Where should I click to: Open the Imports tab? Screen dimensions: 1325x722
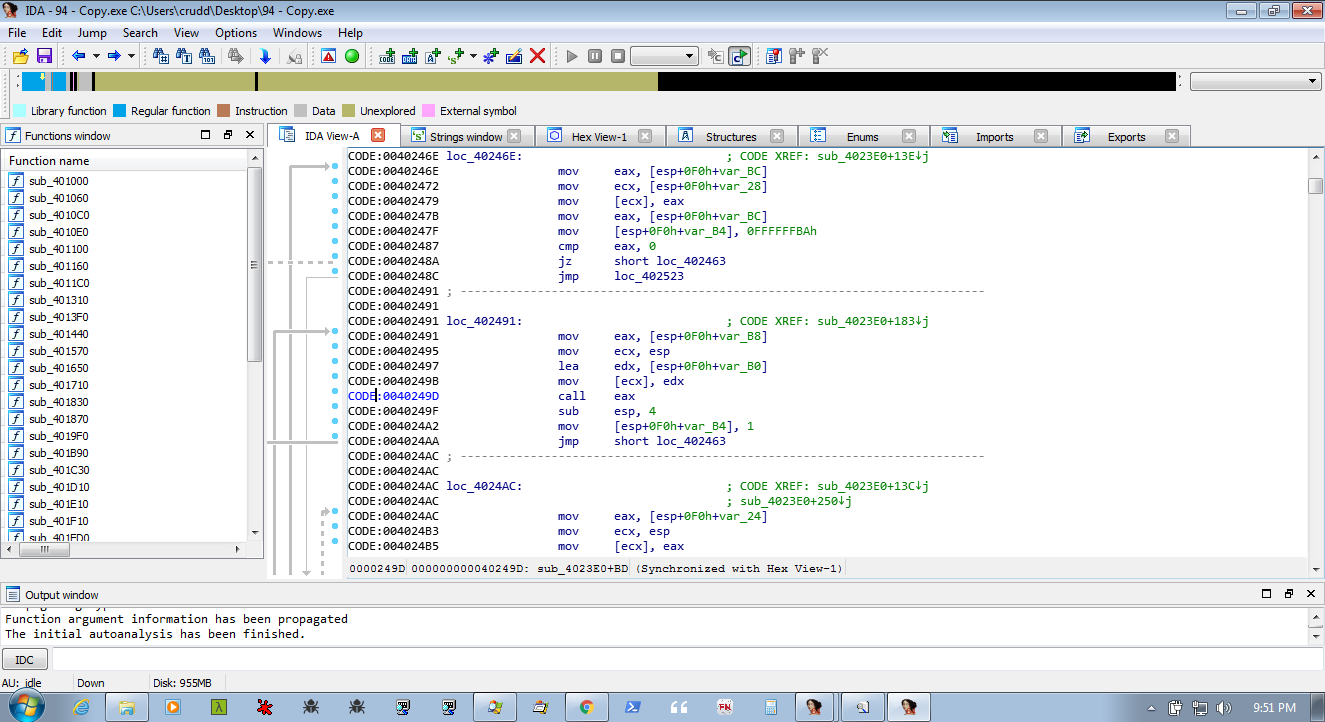[994, 137]
